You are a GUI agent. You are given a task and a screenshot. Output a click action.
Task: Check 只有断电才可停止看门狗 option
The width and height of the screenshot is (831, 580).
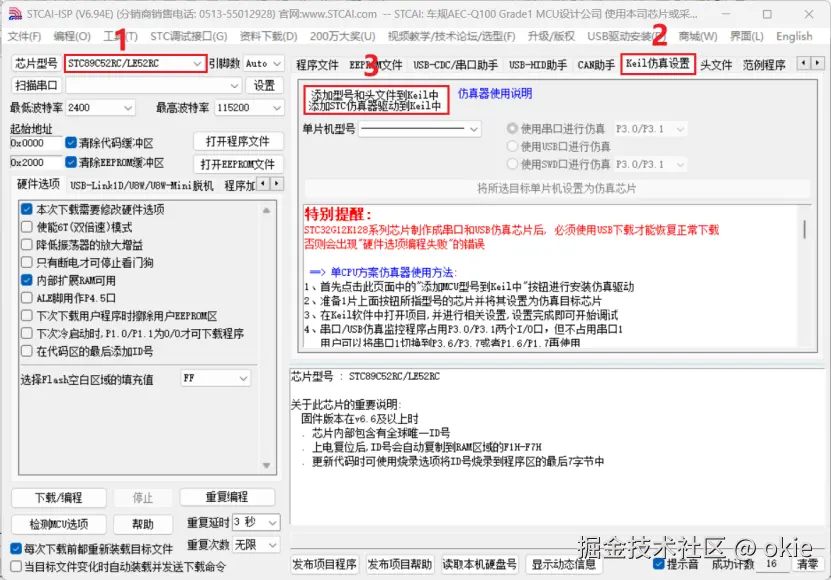[x=26, y=262]
